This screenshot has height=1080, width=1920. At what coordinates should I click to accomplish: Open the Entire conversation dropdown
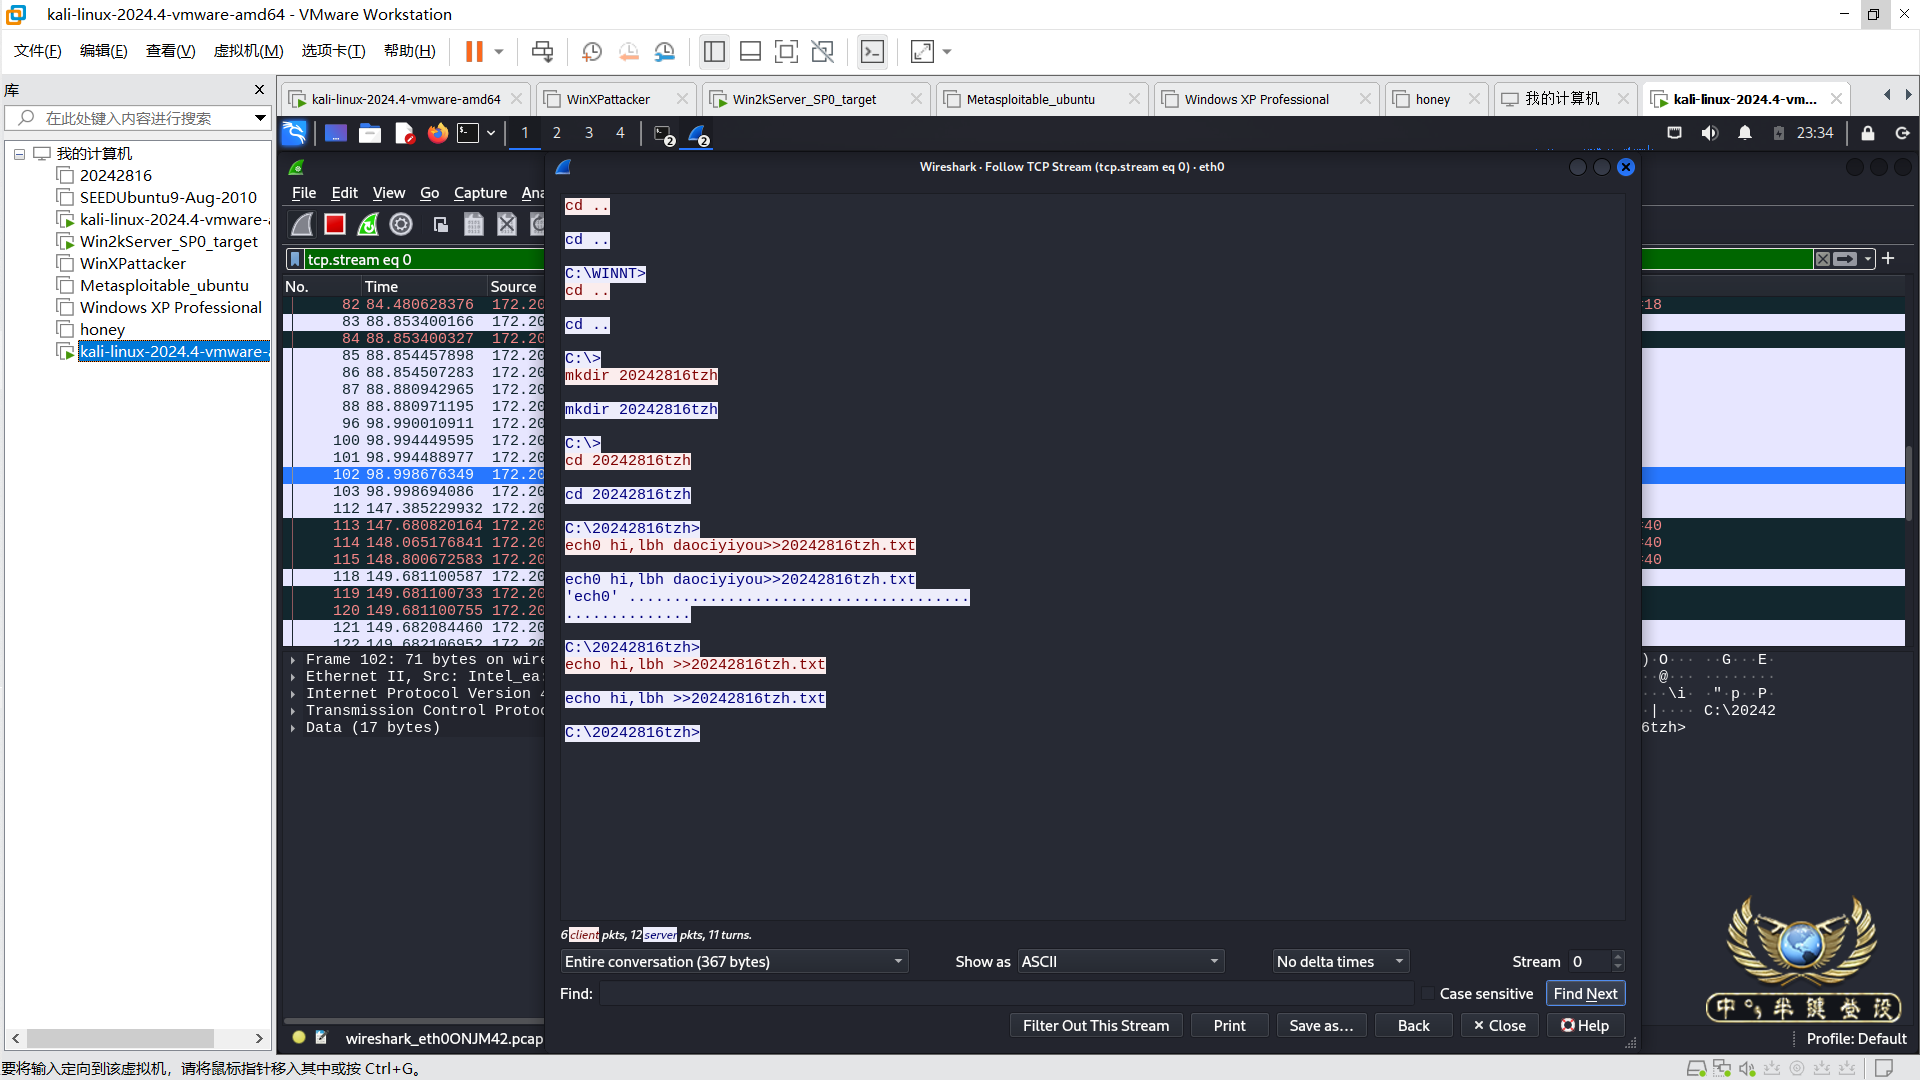(x=734, y=962)
